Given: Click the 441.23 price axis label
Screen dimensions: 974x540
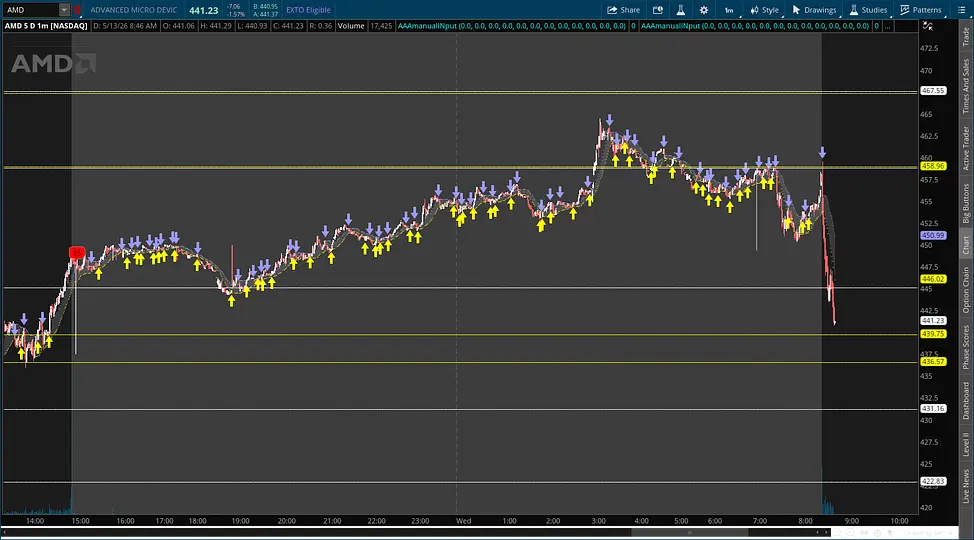Looking at the screenshot, I should coord(933,321).
